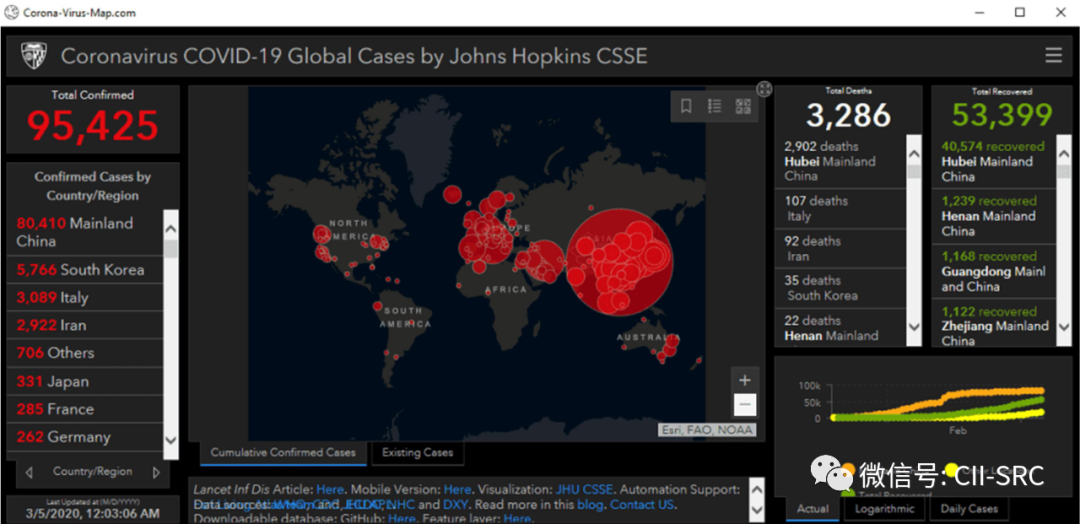
Task: Open GitHub 'Here' database link
Action: 402,518
